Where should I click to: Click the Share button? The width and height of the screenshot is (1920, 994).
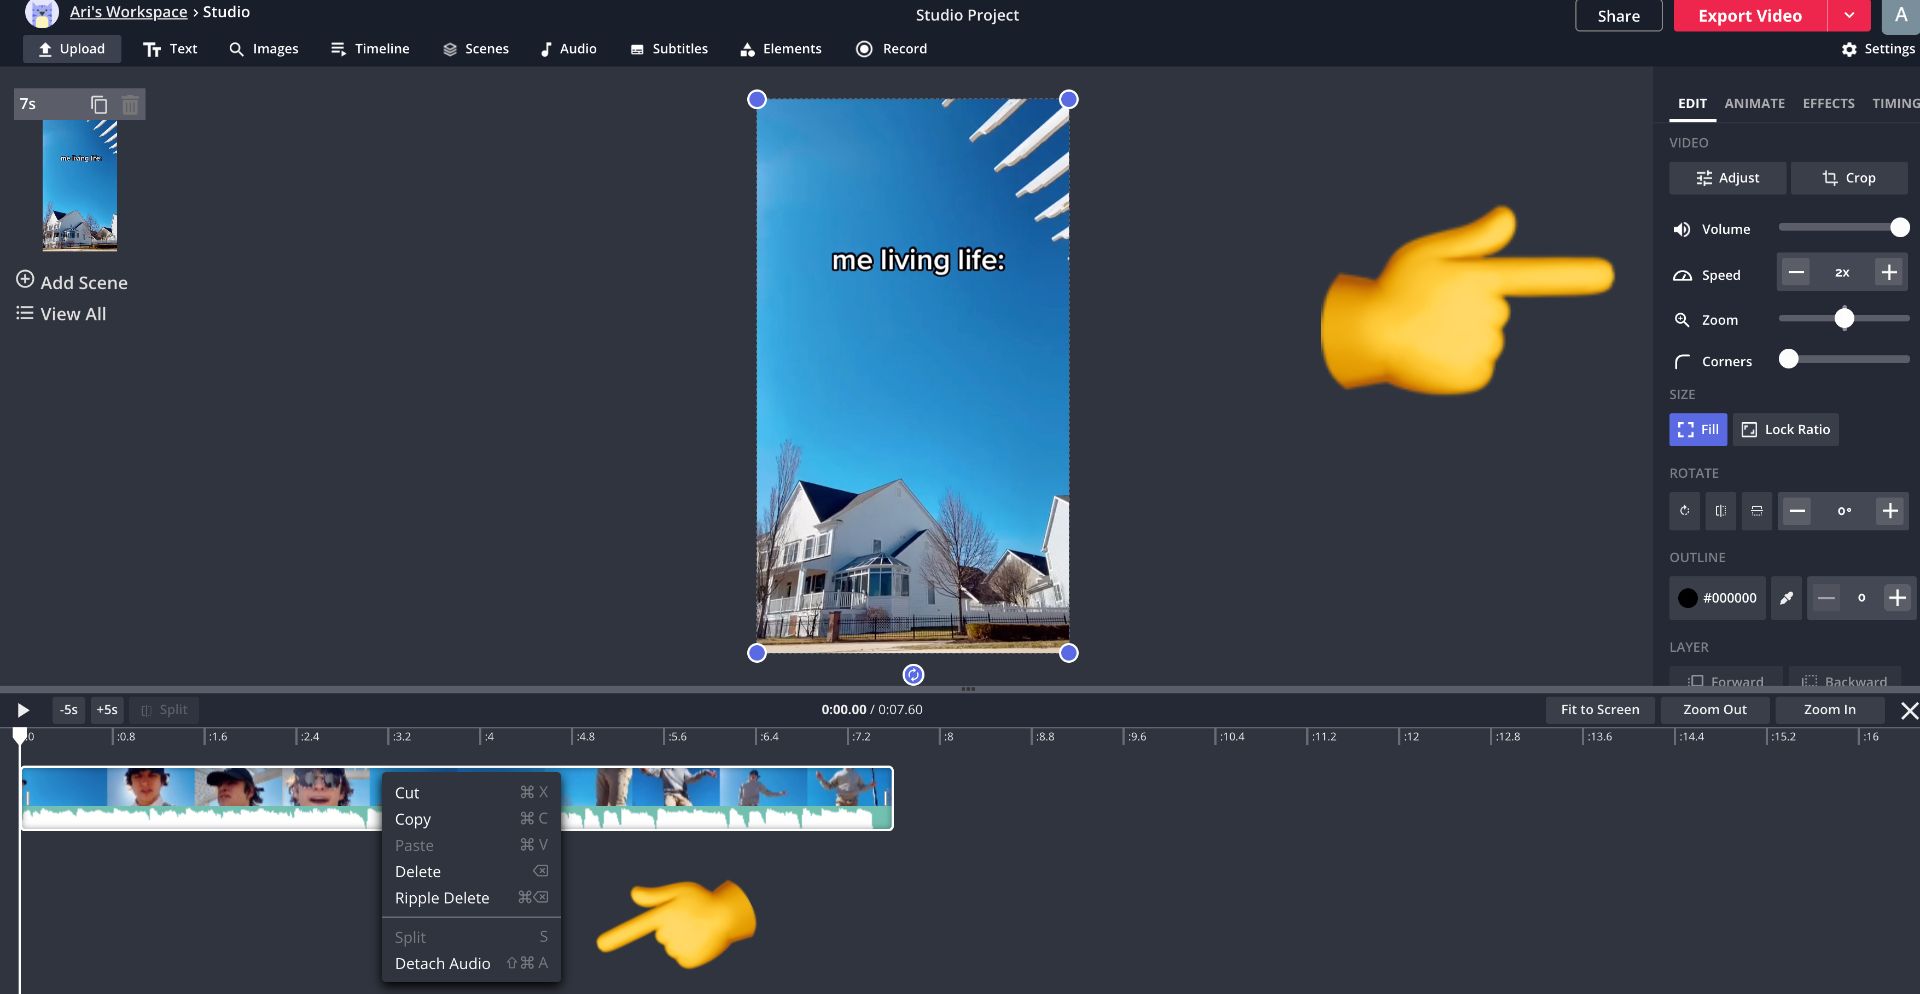coord(1618,16)
